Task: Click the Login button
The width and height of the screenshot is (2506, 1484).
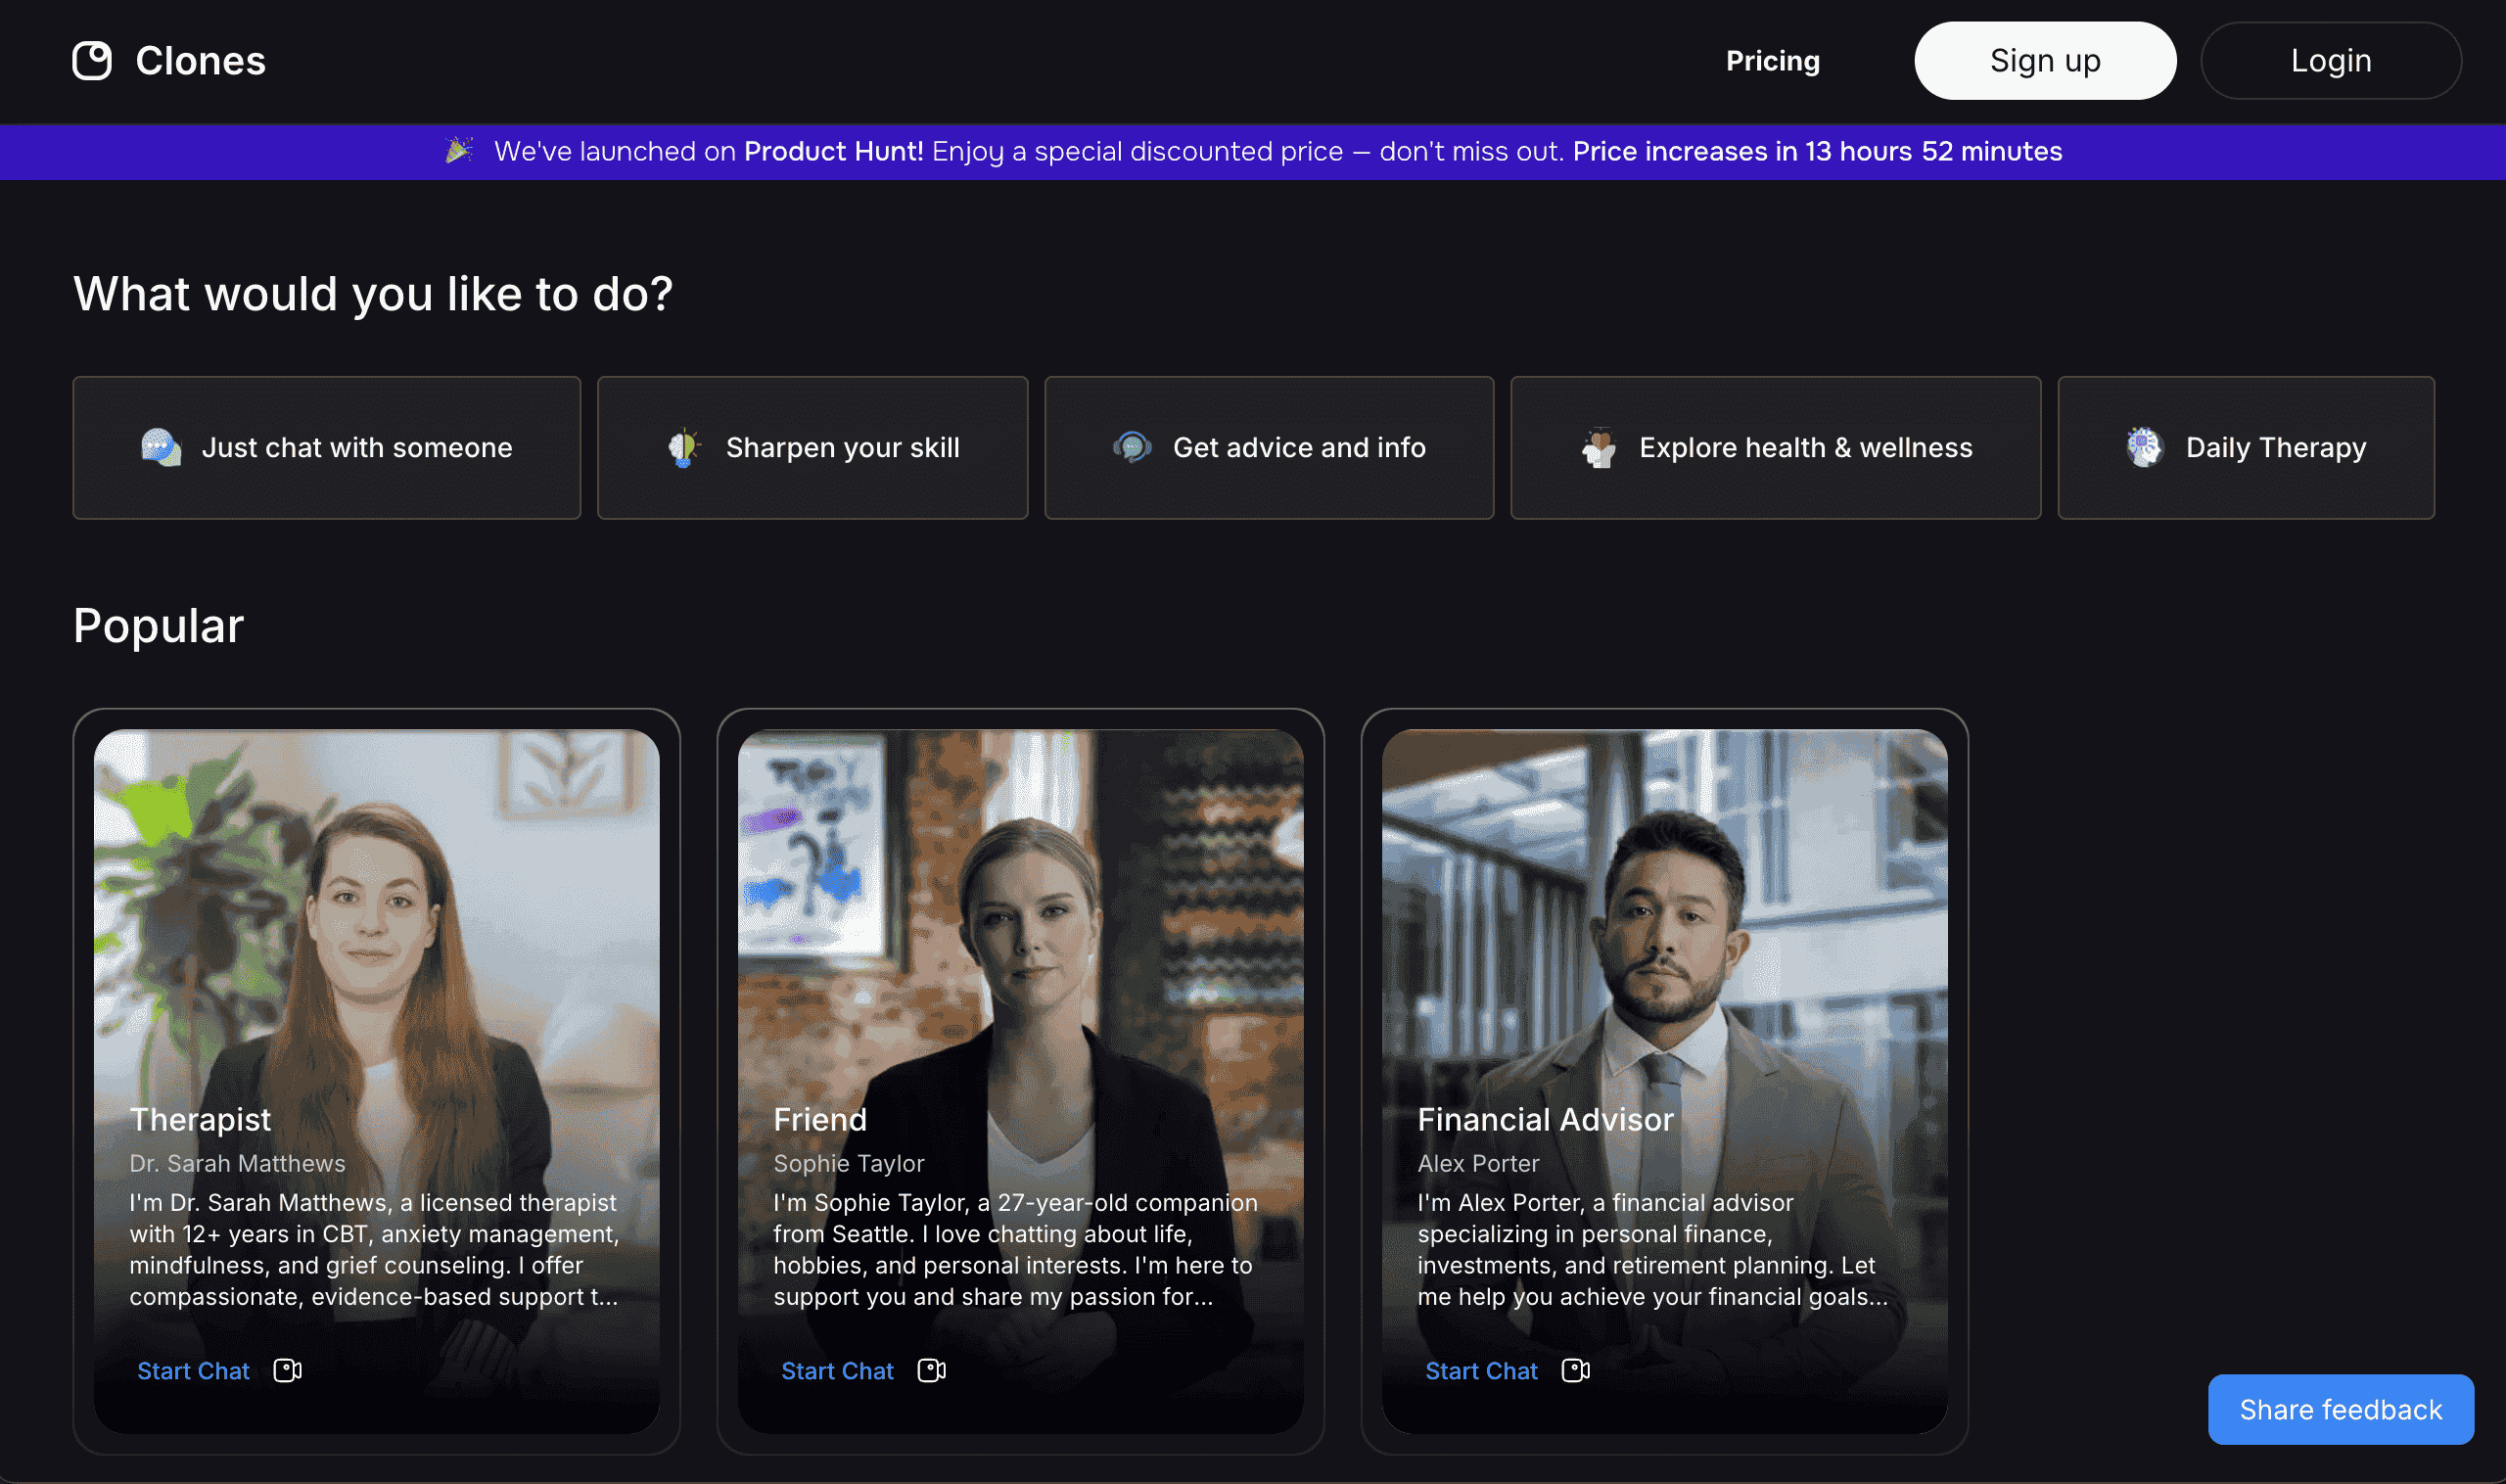Action: [x=2330, y=61]
